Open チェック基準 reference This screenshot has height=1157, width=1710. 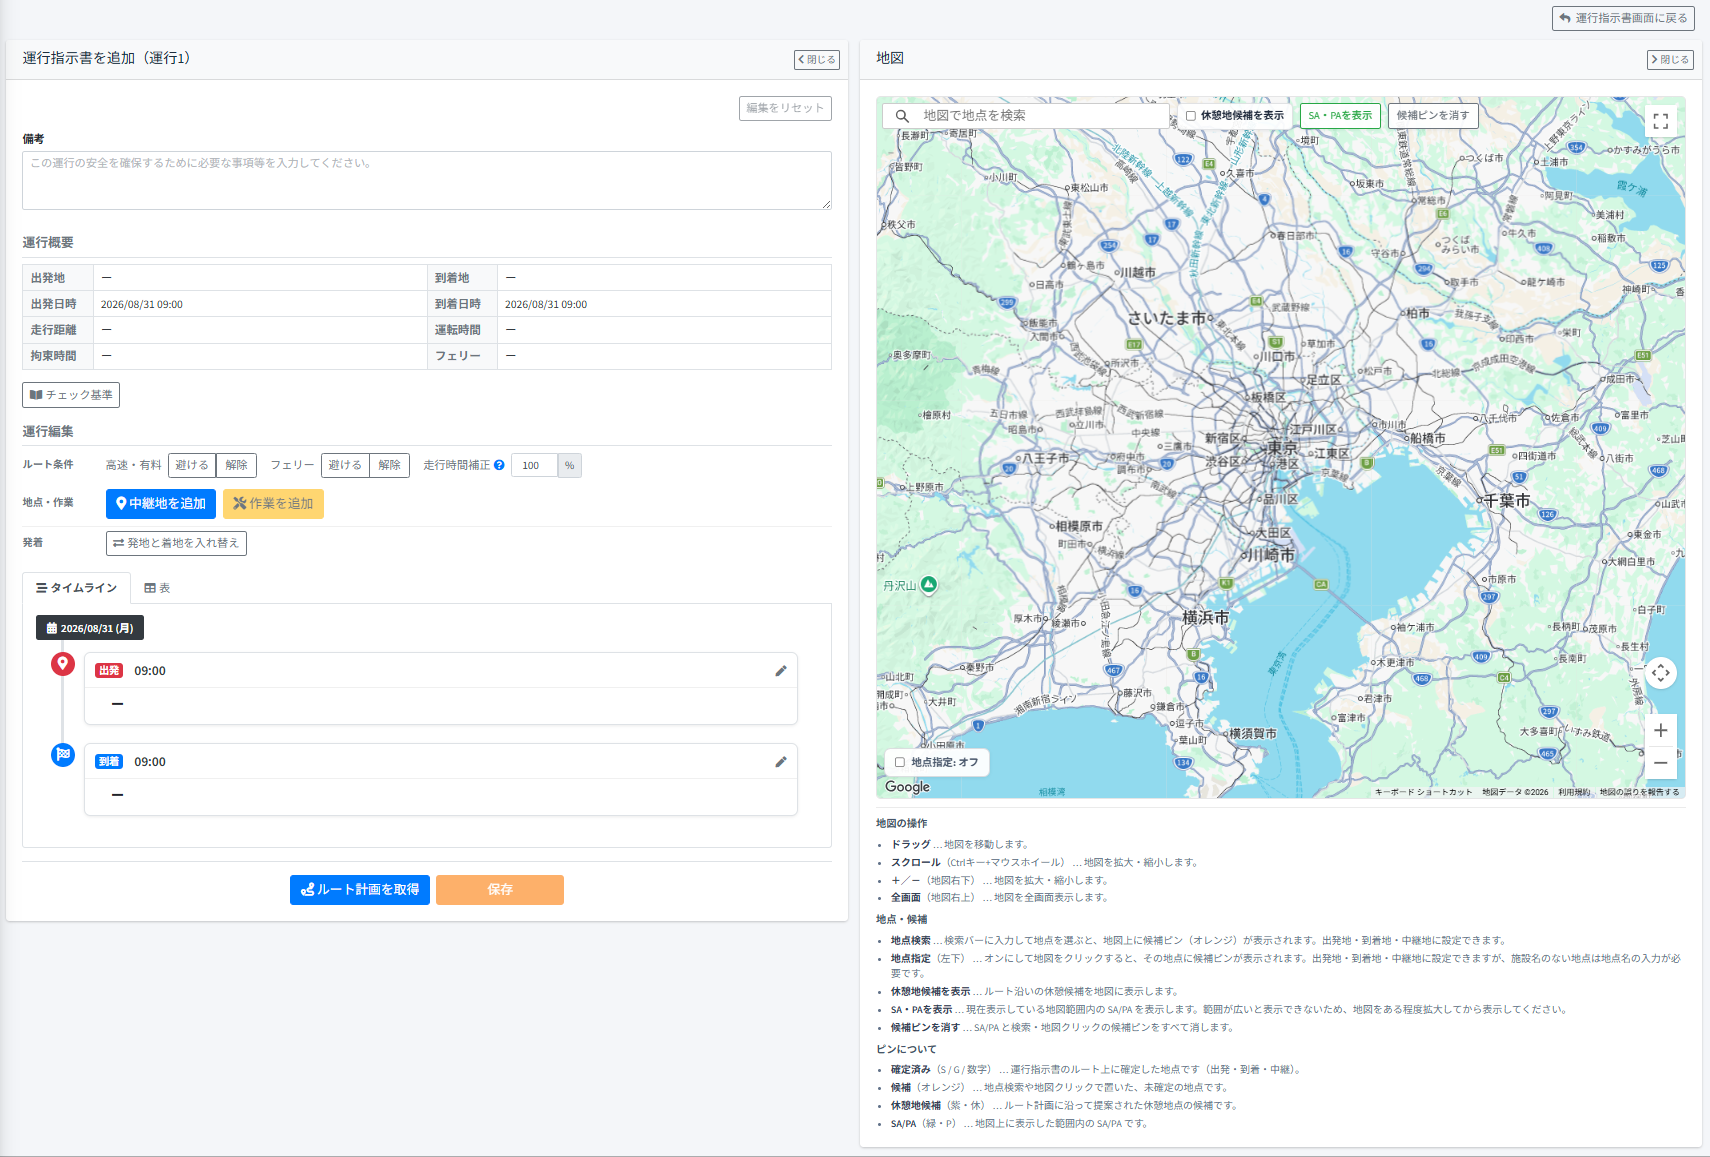[x=71, y=395]
